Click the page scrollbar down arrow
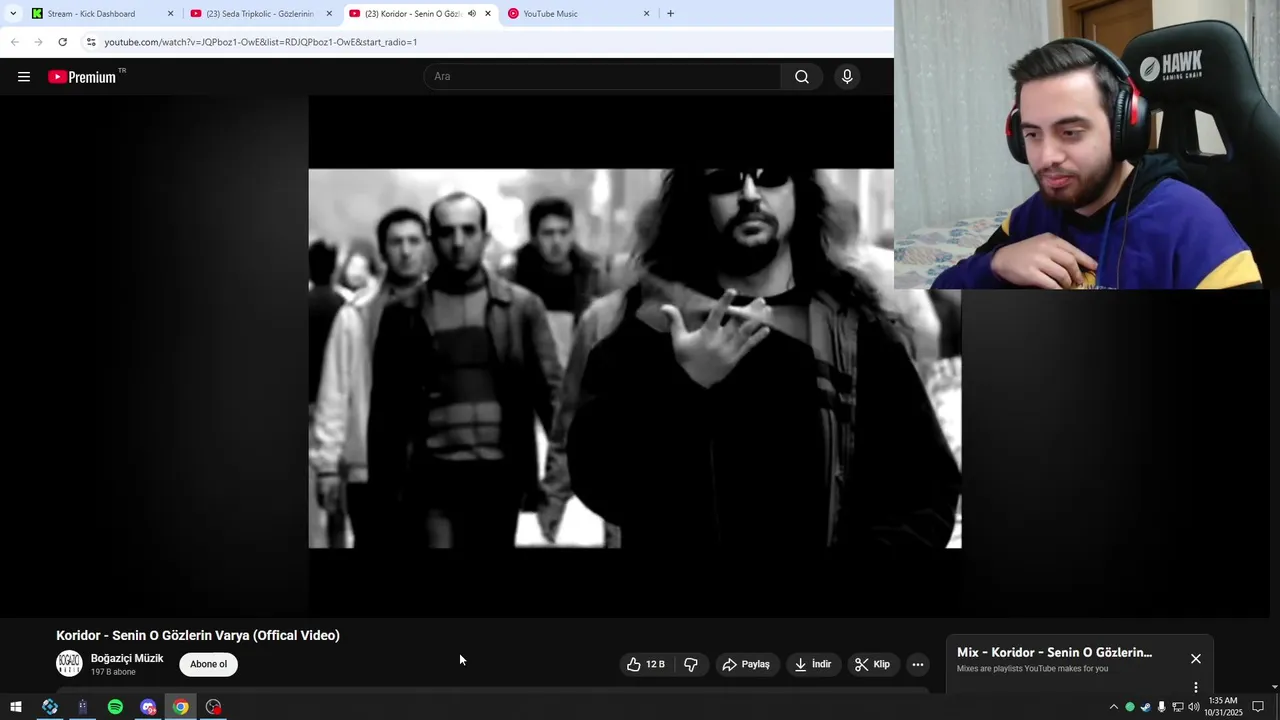This screenshot has height=720, width=1280. [x=1274, y=687]
